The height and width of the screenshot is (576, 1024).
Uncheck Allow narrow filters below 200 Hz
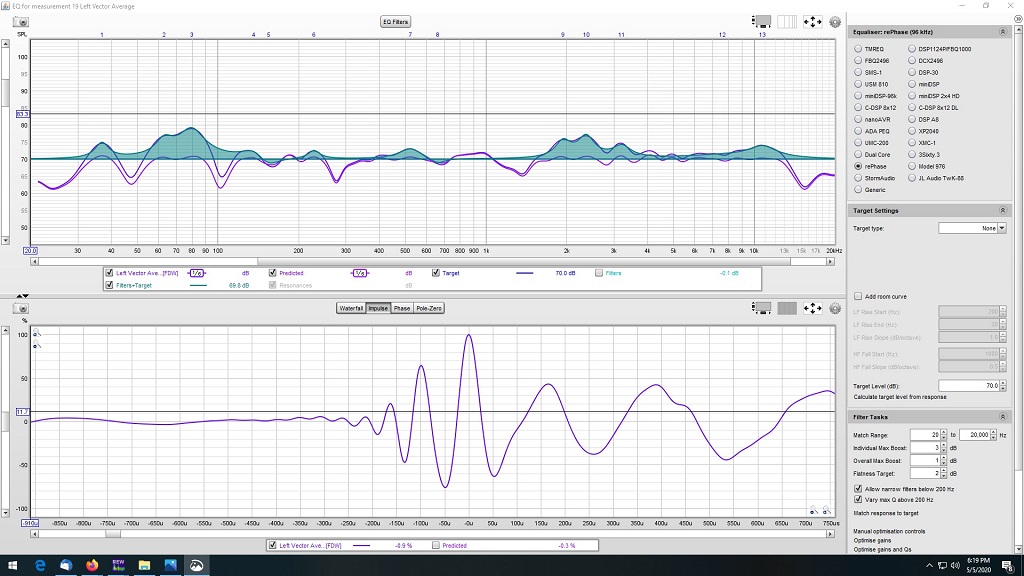tap(858, 488)
